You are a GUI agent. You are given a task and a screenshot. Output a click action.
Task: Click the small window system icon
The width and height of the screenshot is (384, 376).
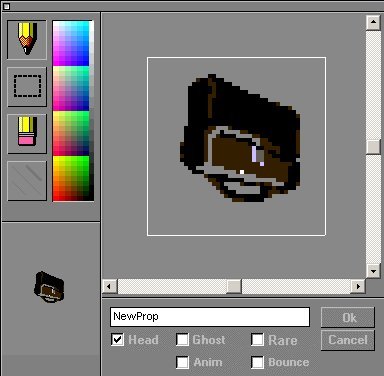coord(6,6)
